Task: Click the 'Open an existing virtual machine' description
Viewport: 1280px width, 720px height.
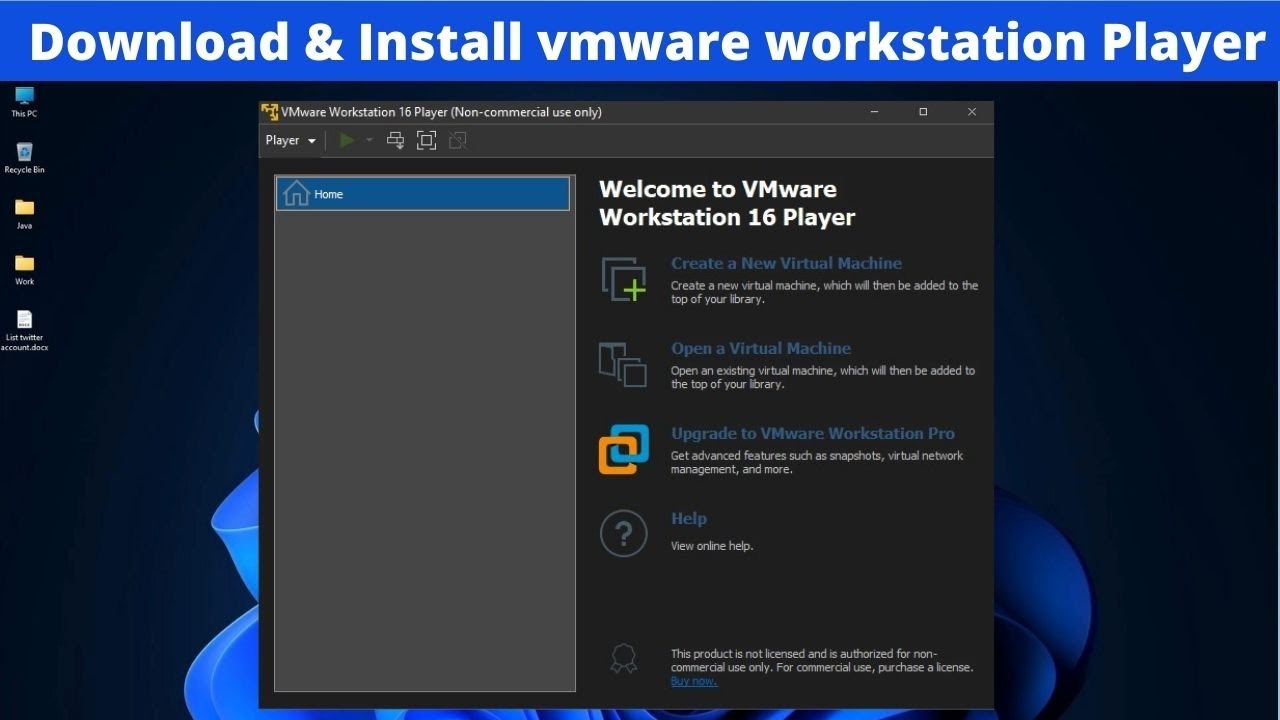Action: coord(823,377)
